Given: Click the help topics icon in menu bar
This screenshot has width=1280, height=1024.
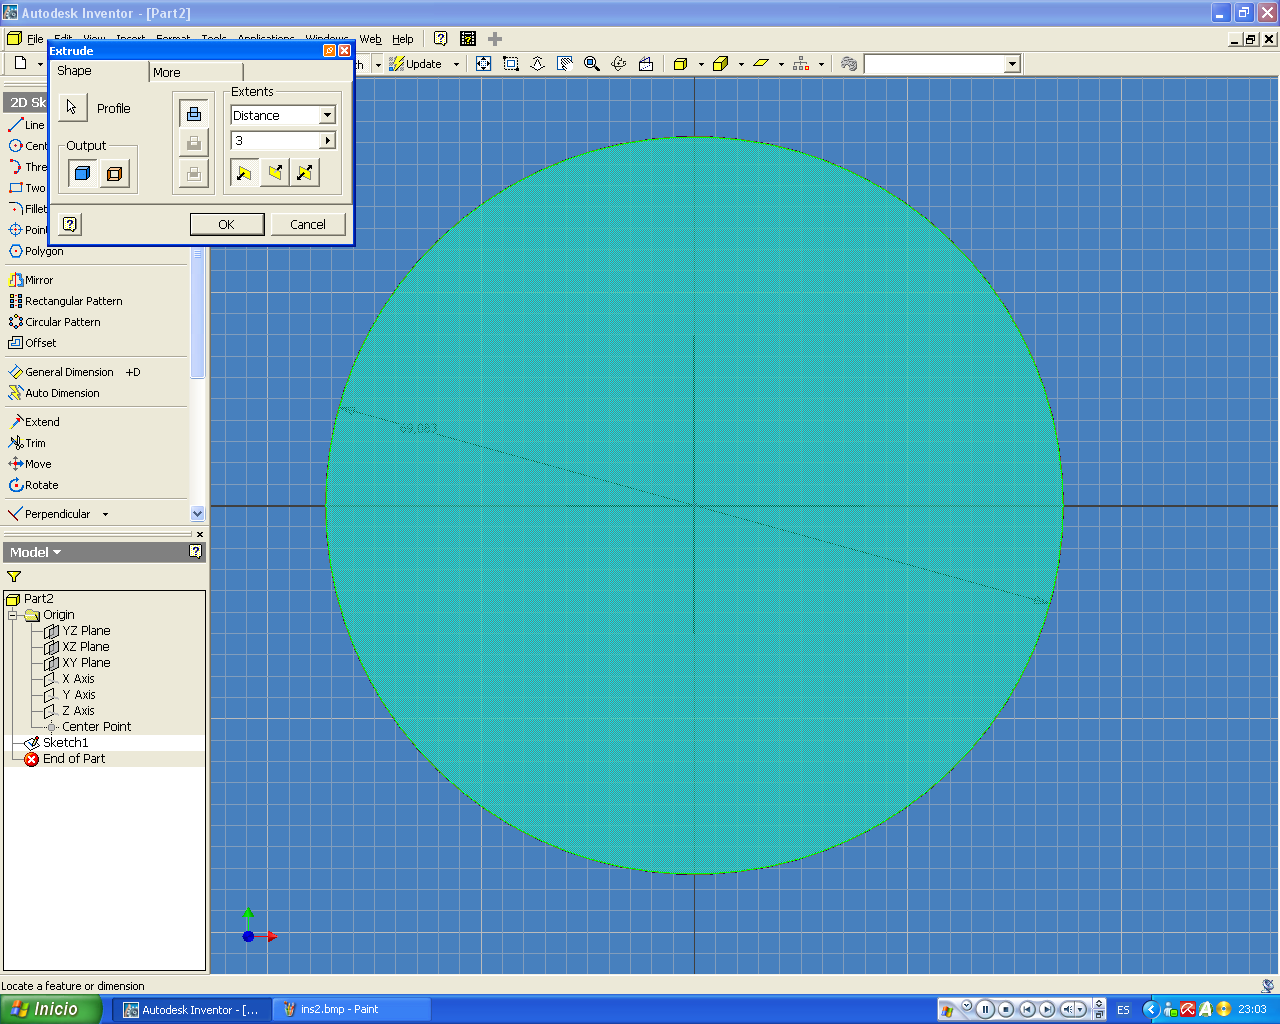Looking at the screenshot, I should (440, 39).
